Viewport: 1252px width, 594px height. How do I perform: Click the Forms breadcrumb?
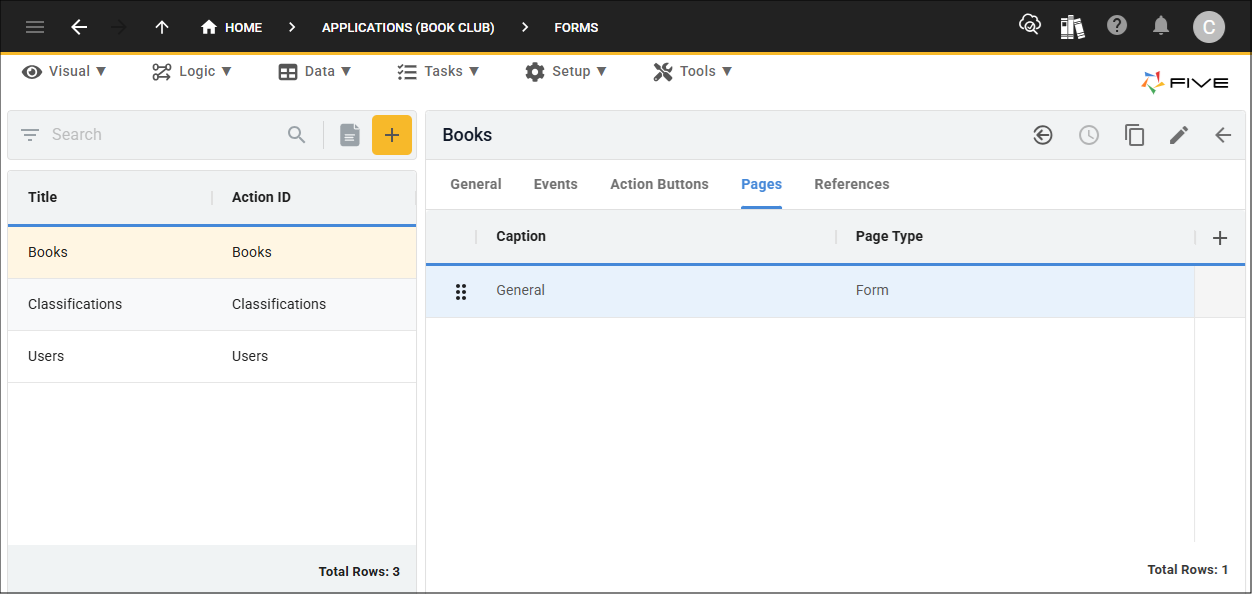tap(577, 27)
